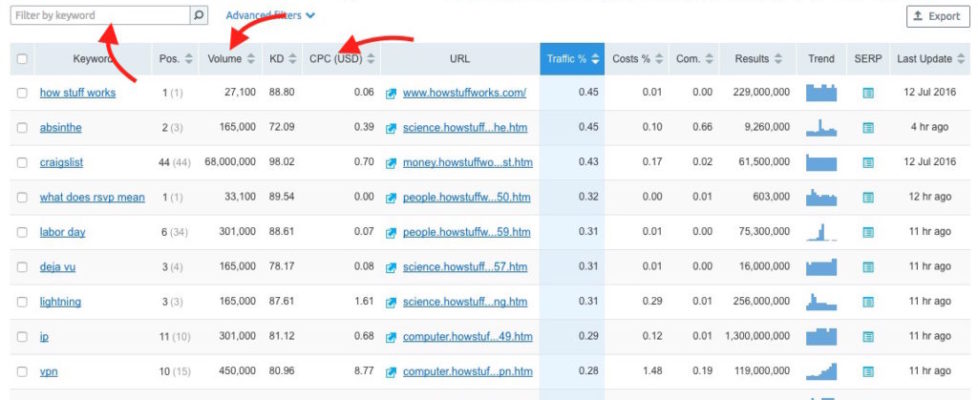The height and width of the screenshot is (400, 978).
Task: Click the Filter by keyword input field
Action: pos(100,16)
